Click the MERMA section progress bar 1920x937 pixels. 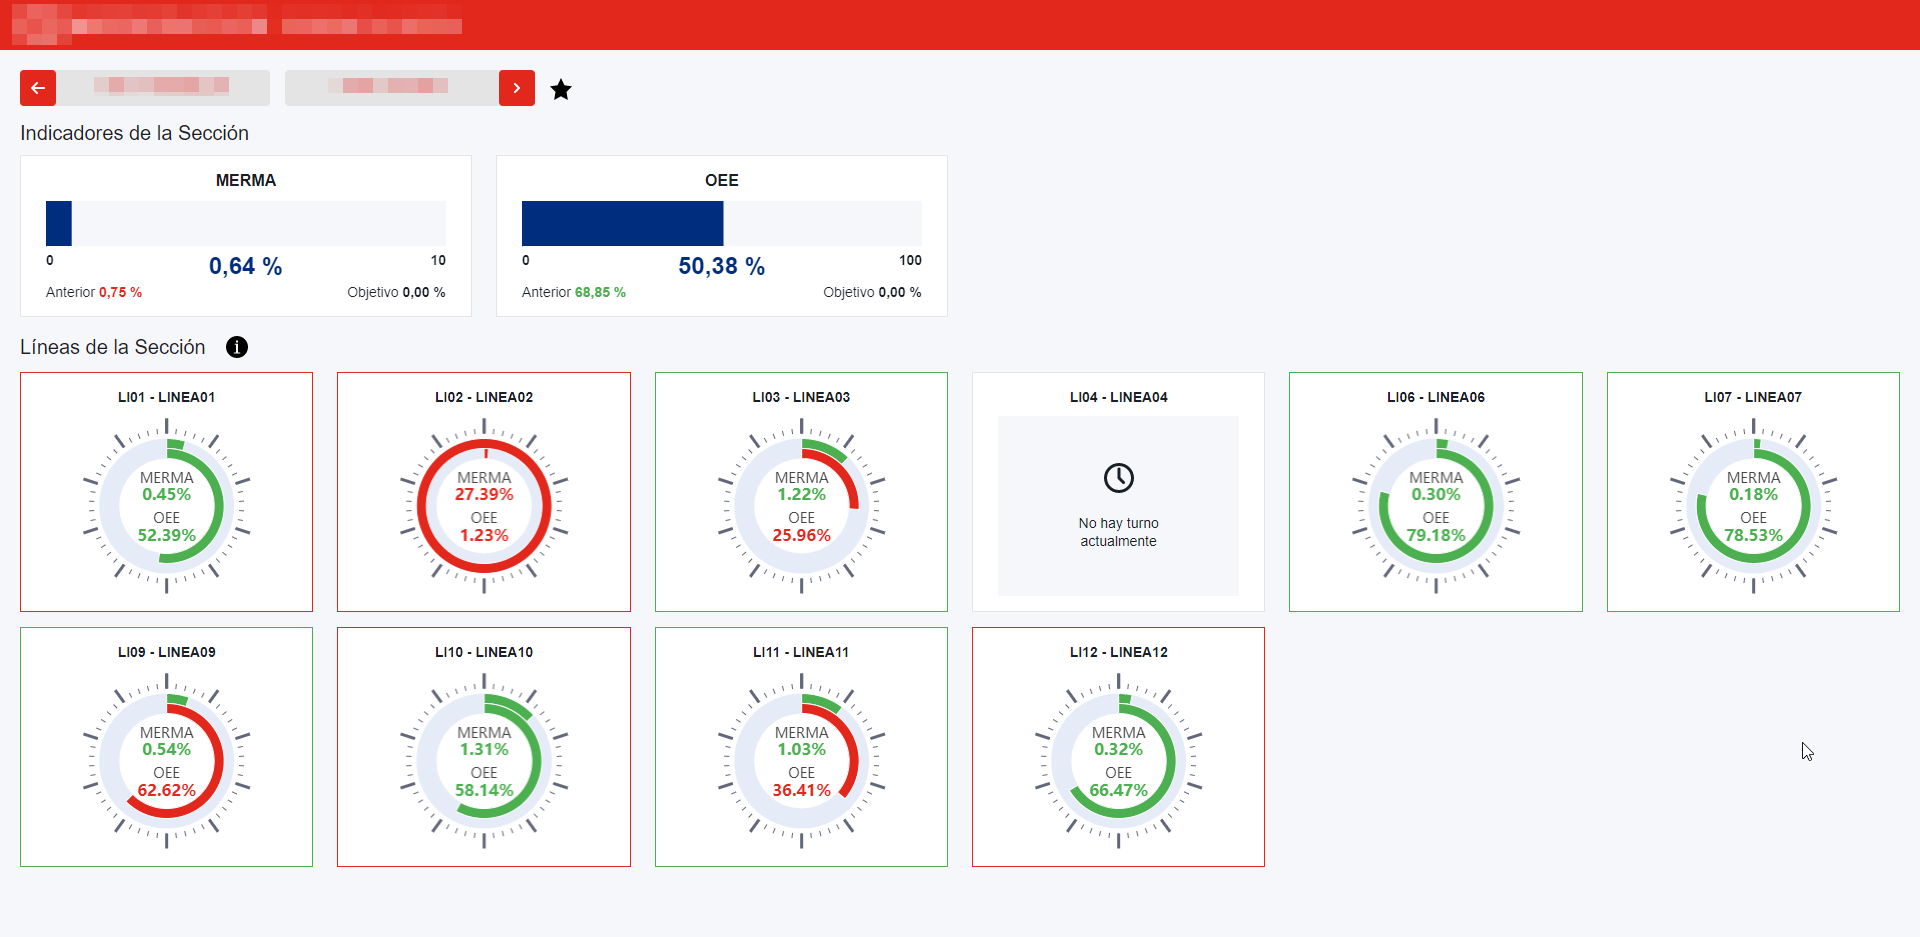(246, 223)
